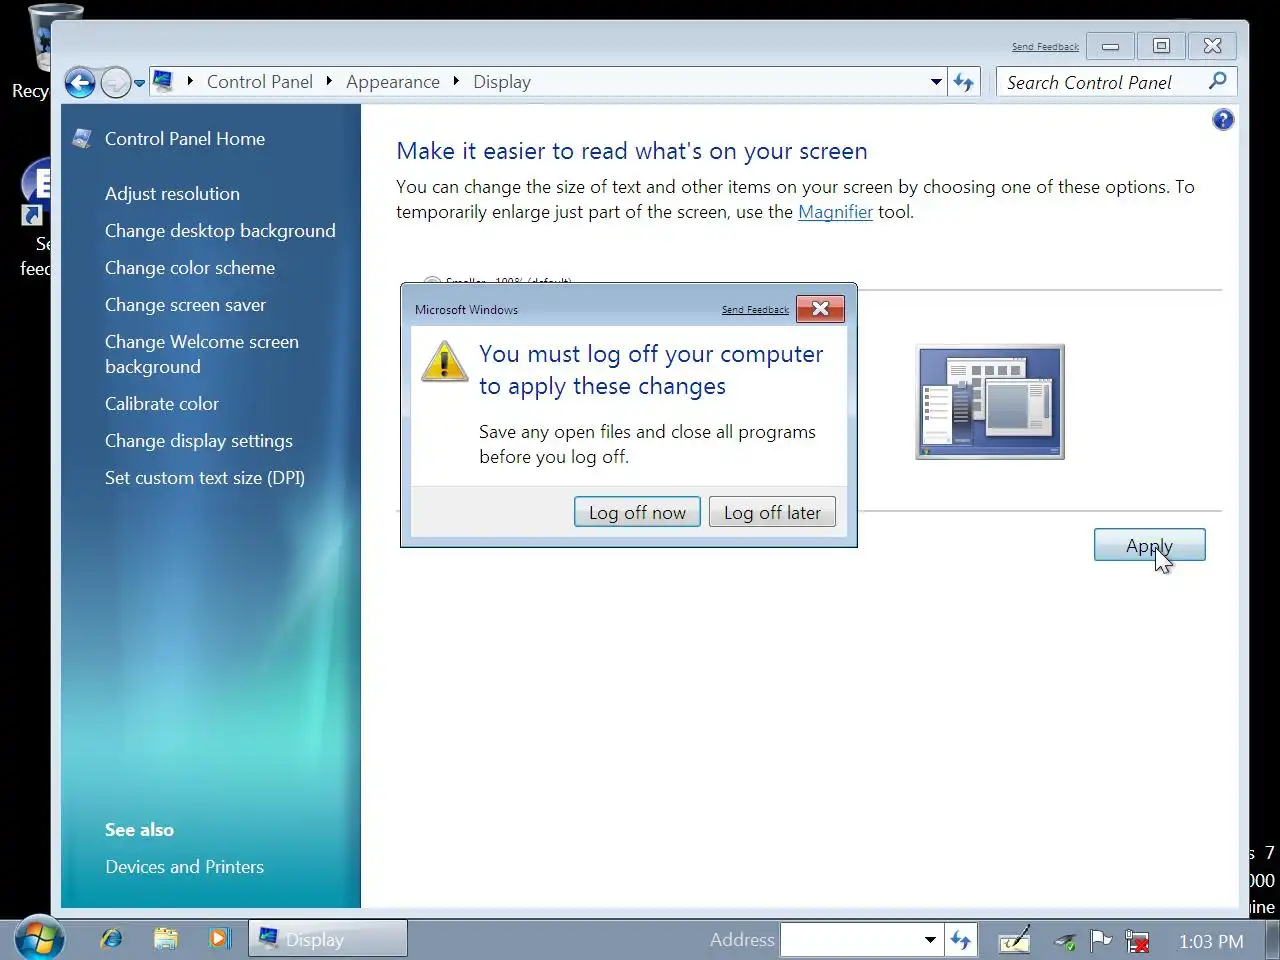
Task: Close the Microsoft Windows dialog
Action: (x=820, y=309)
